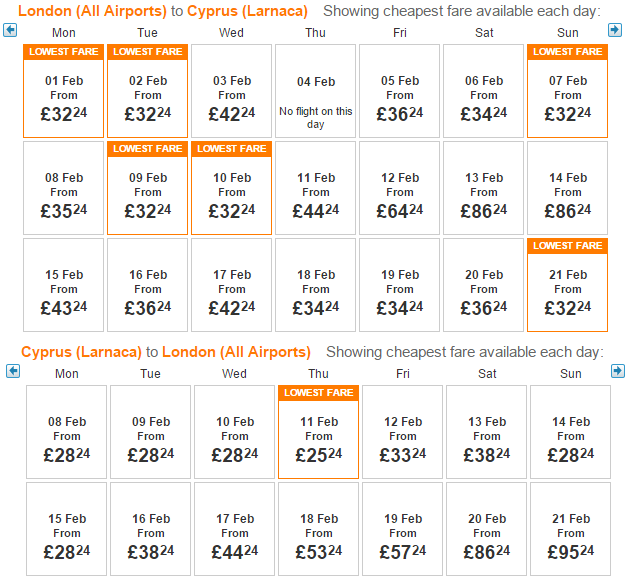Click previous week arrow for outbound flights
This screenshot has width=626, height=579.
coord(10,30)
